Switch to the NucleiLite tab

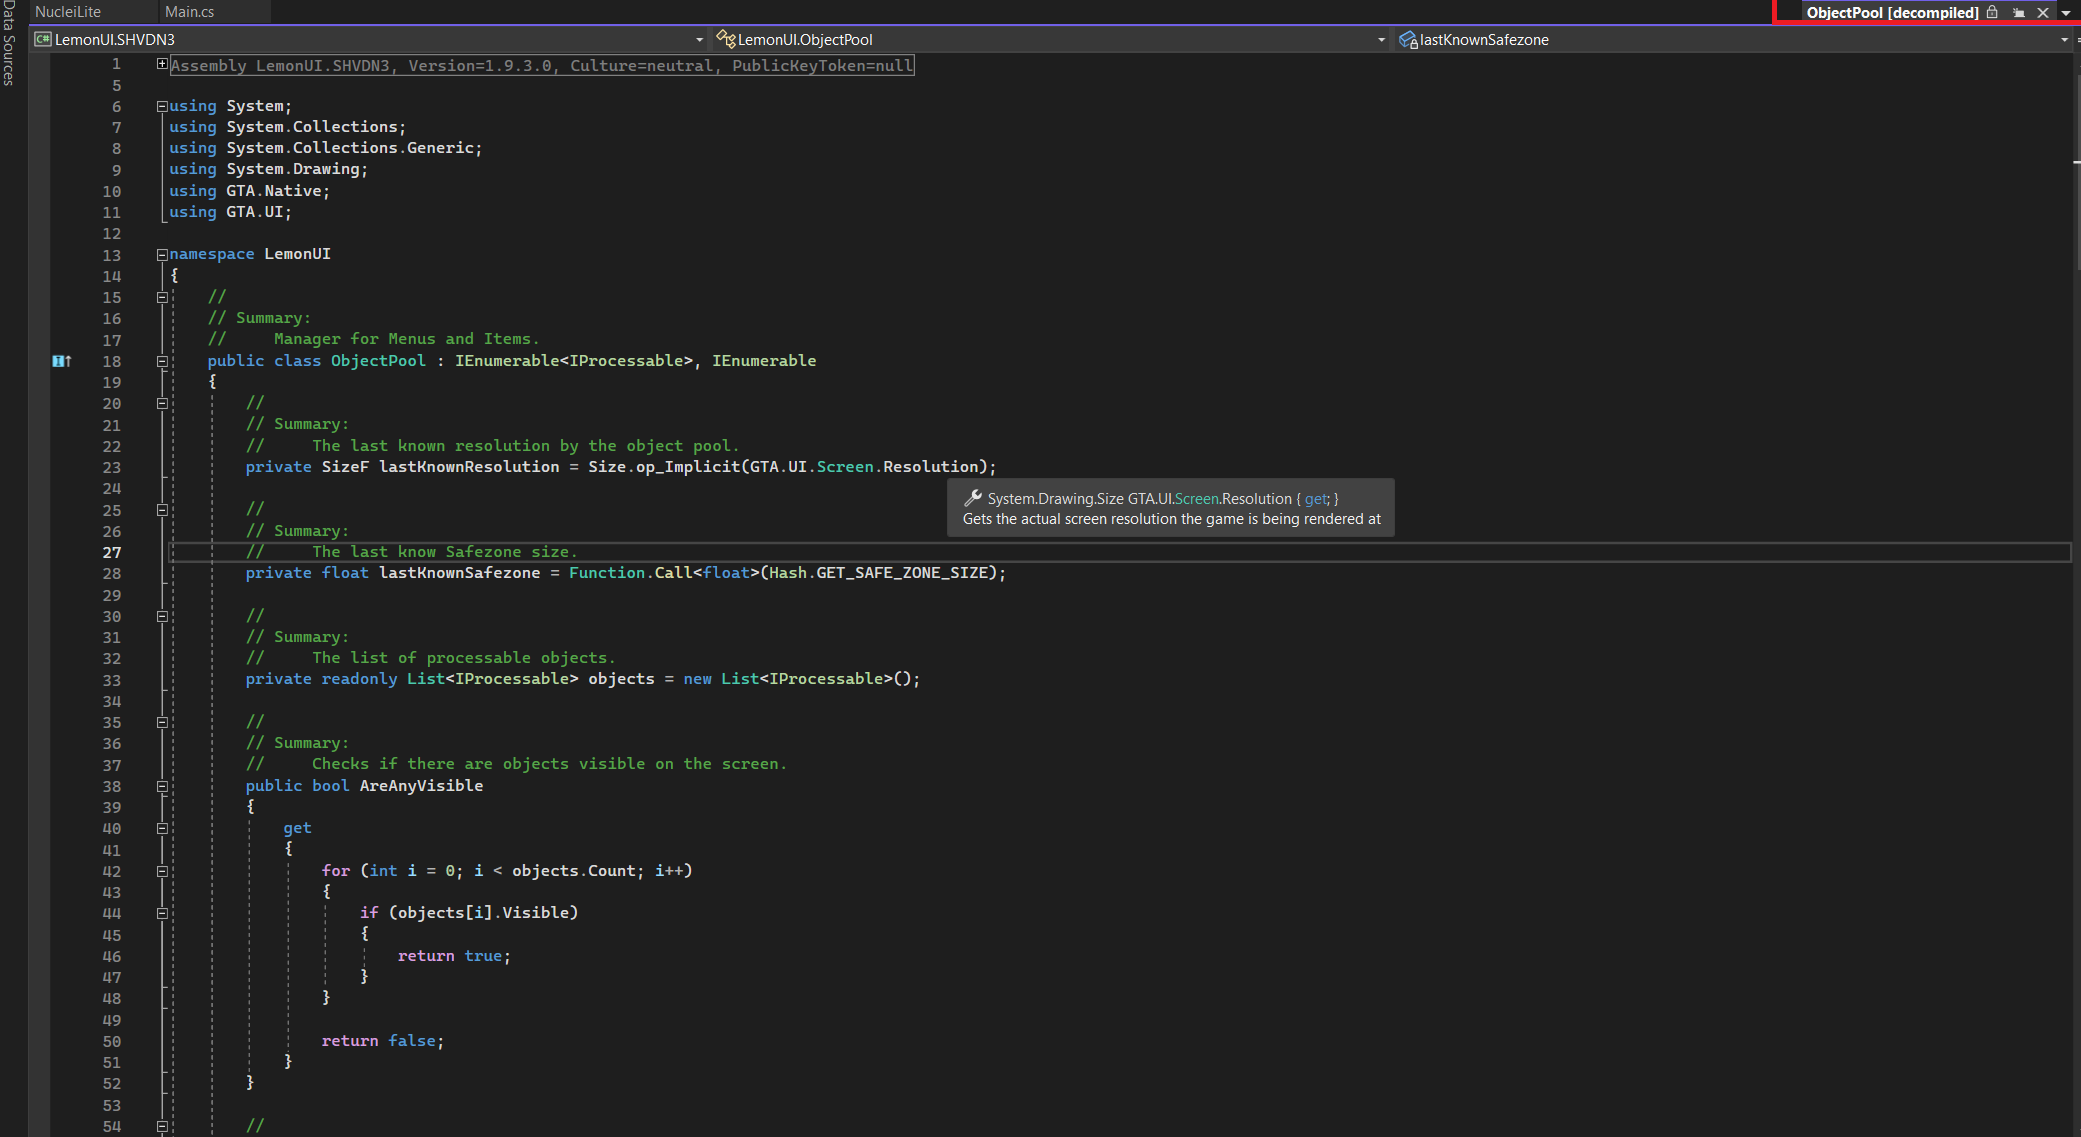tap(68, 12)
